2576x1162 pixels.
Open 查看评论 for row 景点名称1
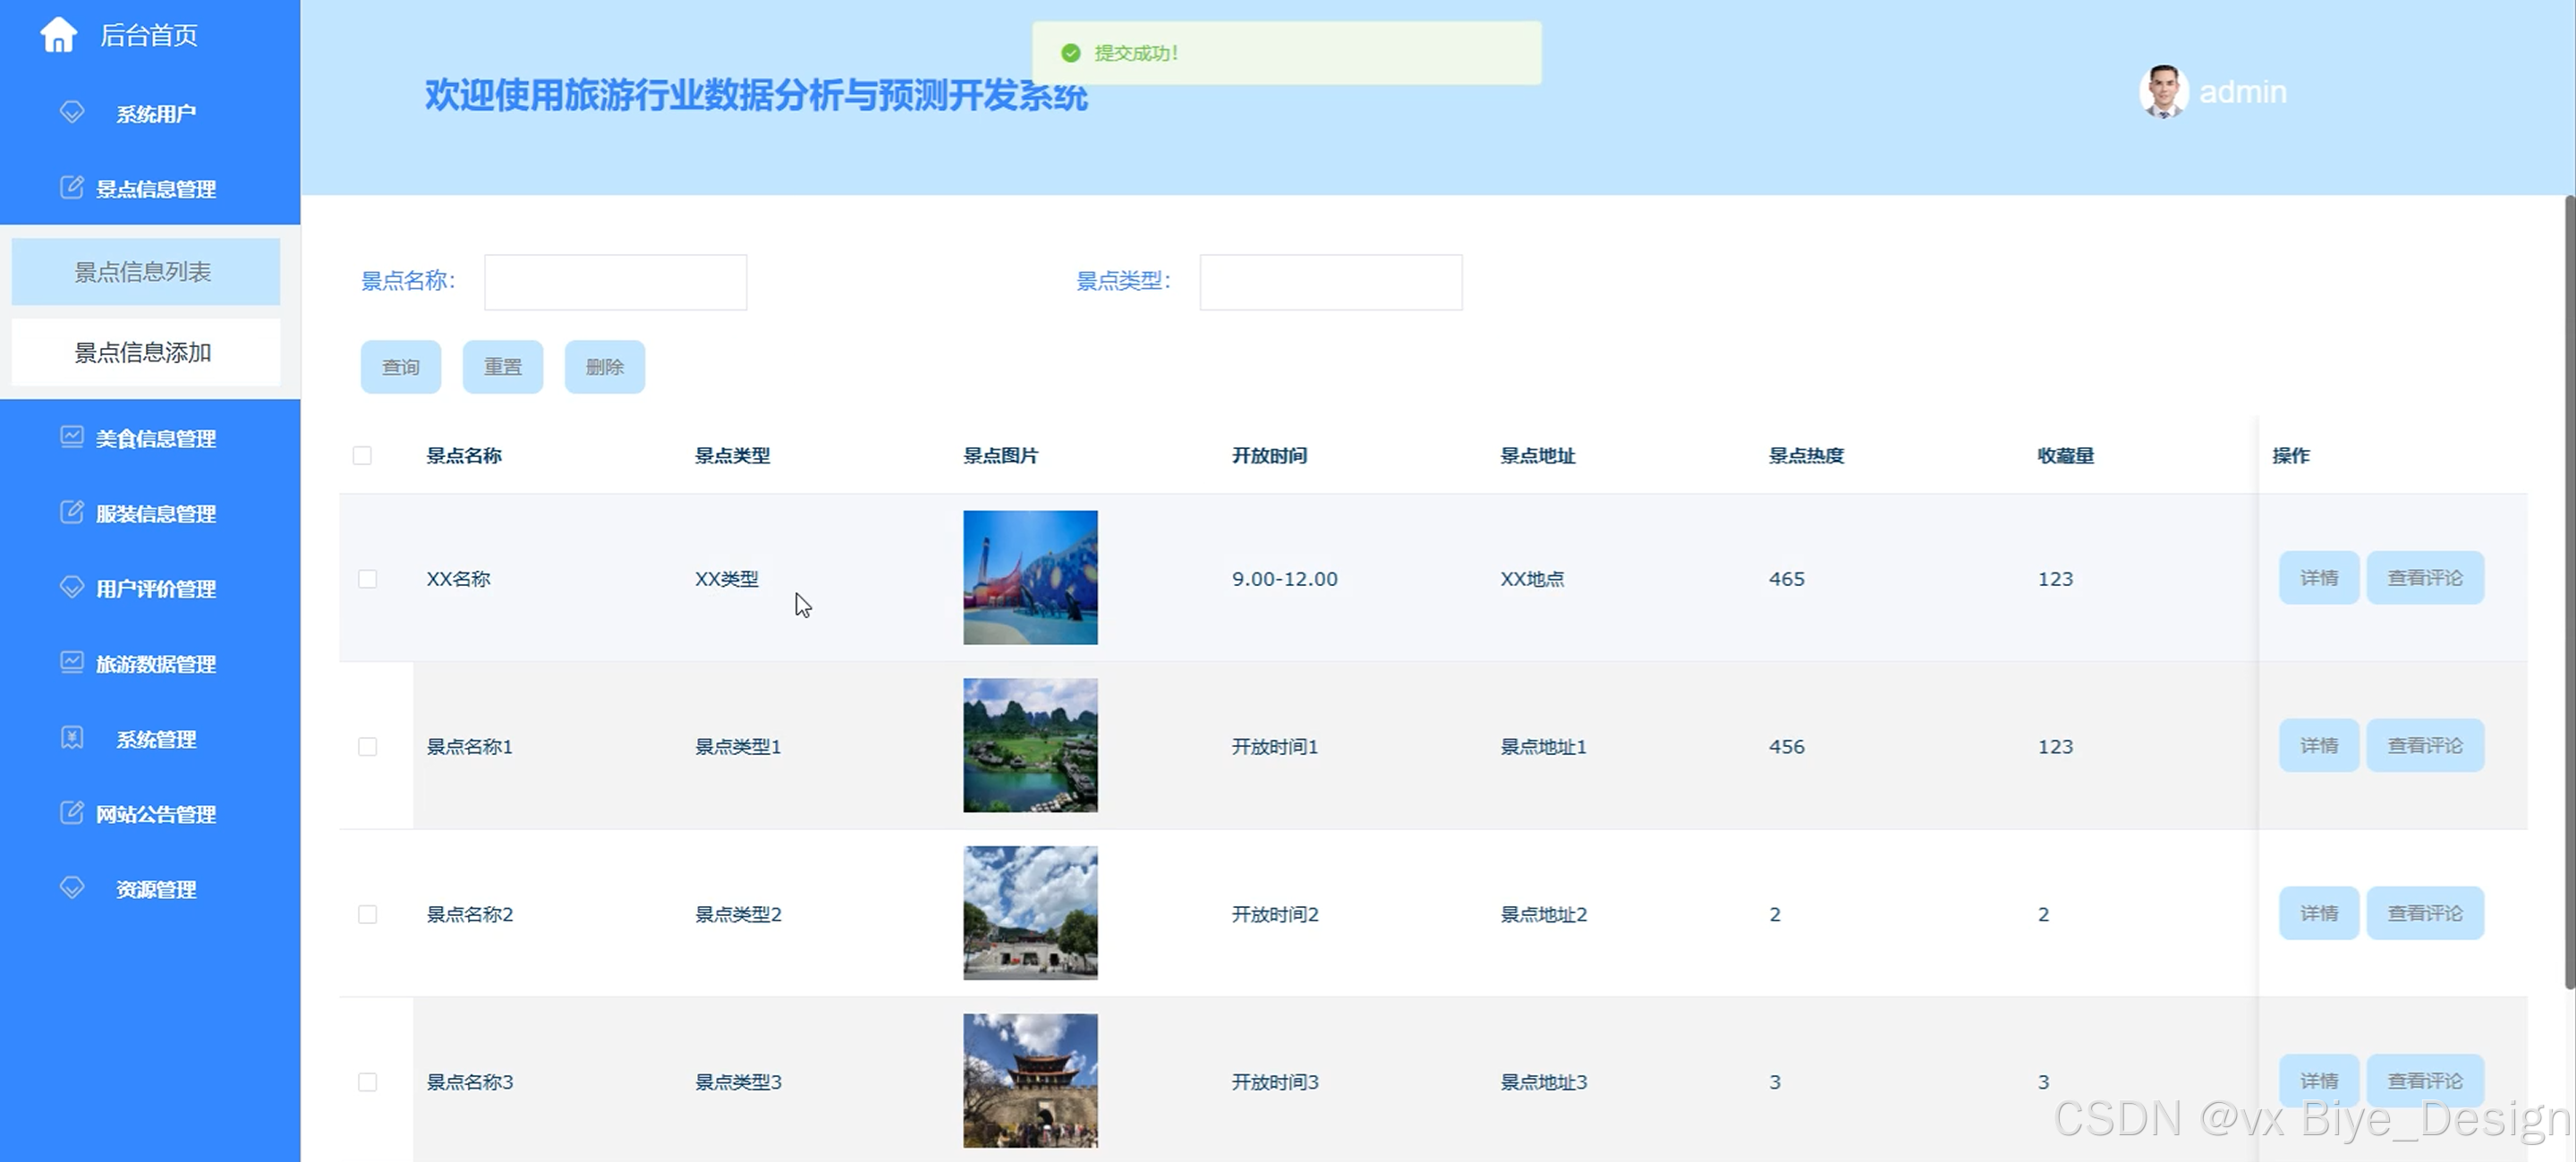point(2425,746)
